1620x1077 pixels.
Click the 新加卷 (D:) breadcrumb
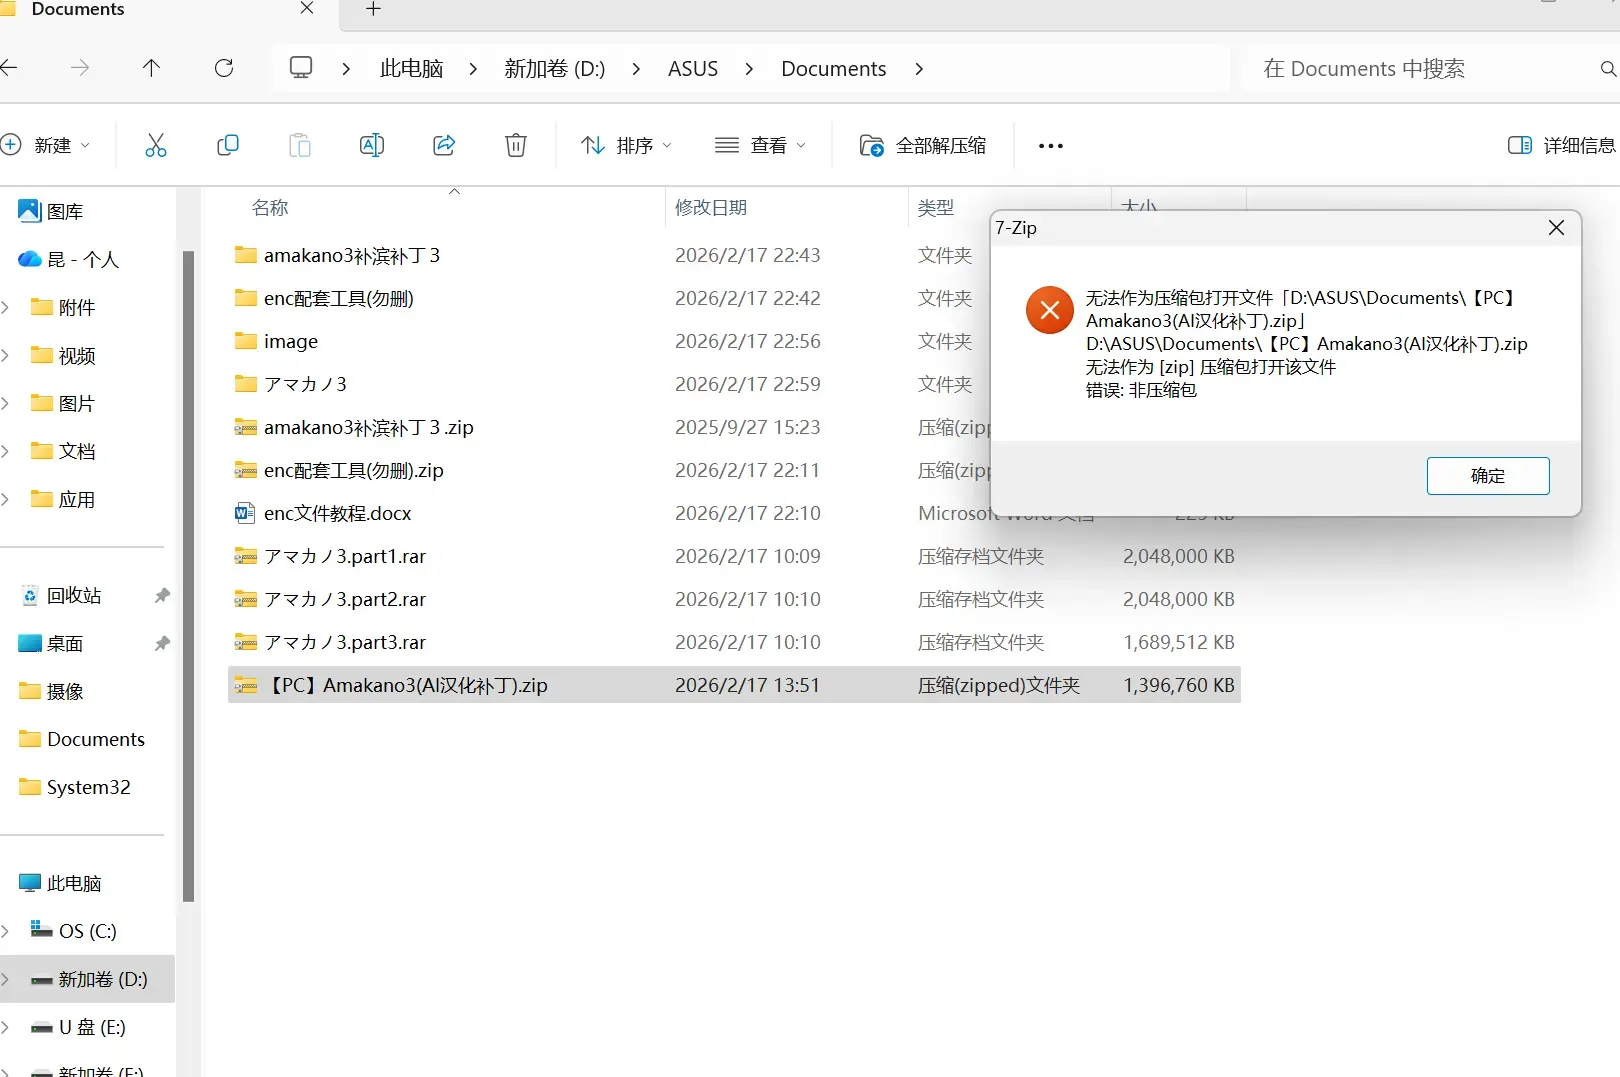555,69
